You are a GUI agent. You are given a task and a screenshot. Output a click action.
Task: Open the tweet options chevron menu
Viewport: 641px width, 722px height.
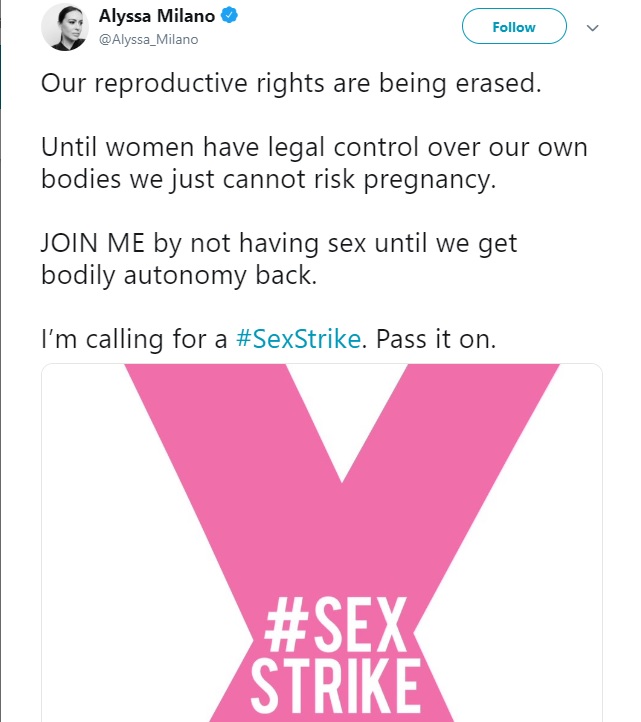[x=593, y=28]
